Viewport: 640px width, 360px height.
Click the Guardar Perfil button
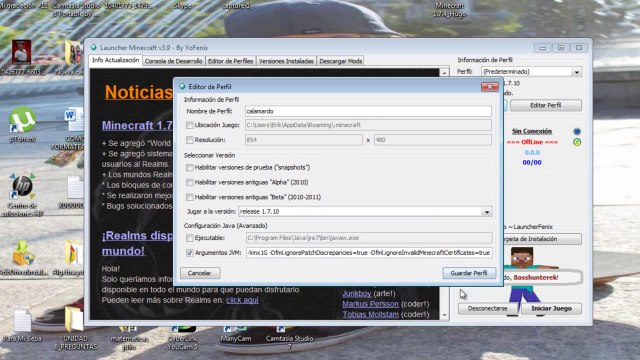(x=469, y=273)
